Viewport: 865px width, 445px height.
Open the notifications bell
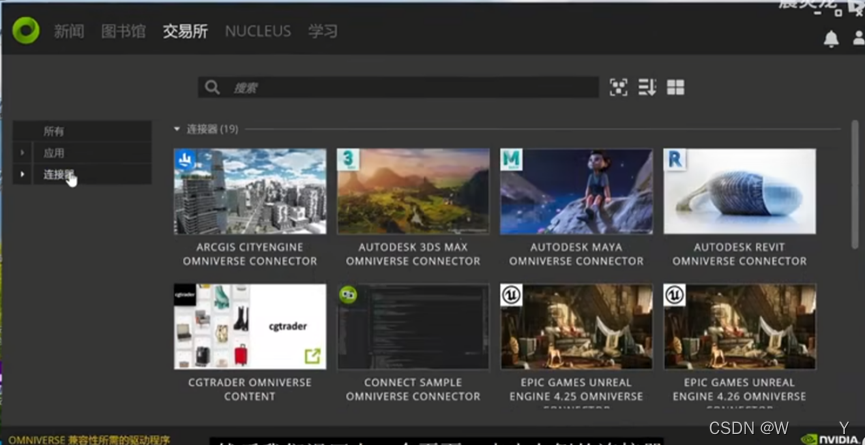(x=831, y=39)
